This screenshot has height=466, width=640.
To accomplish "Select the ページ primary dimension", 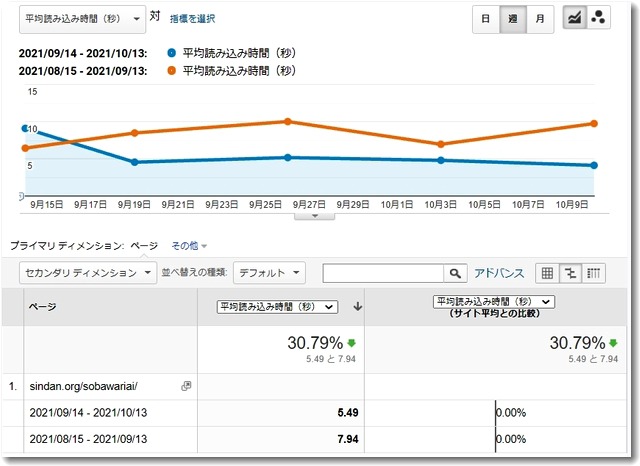I will tap(144, 245).
